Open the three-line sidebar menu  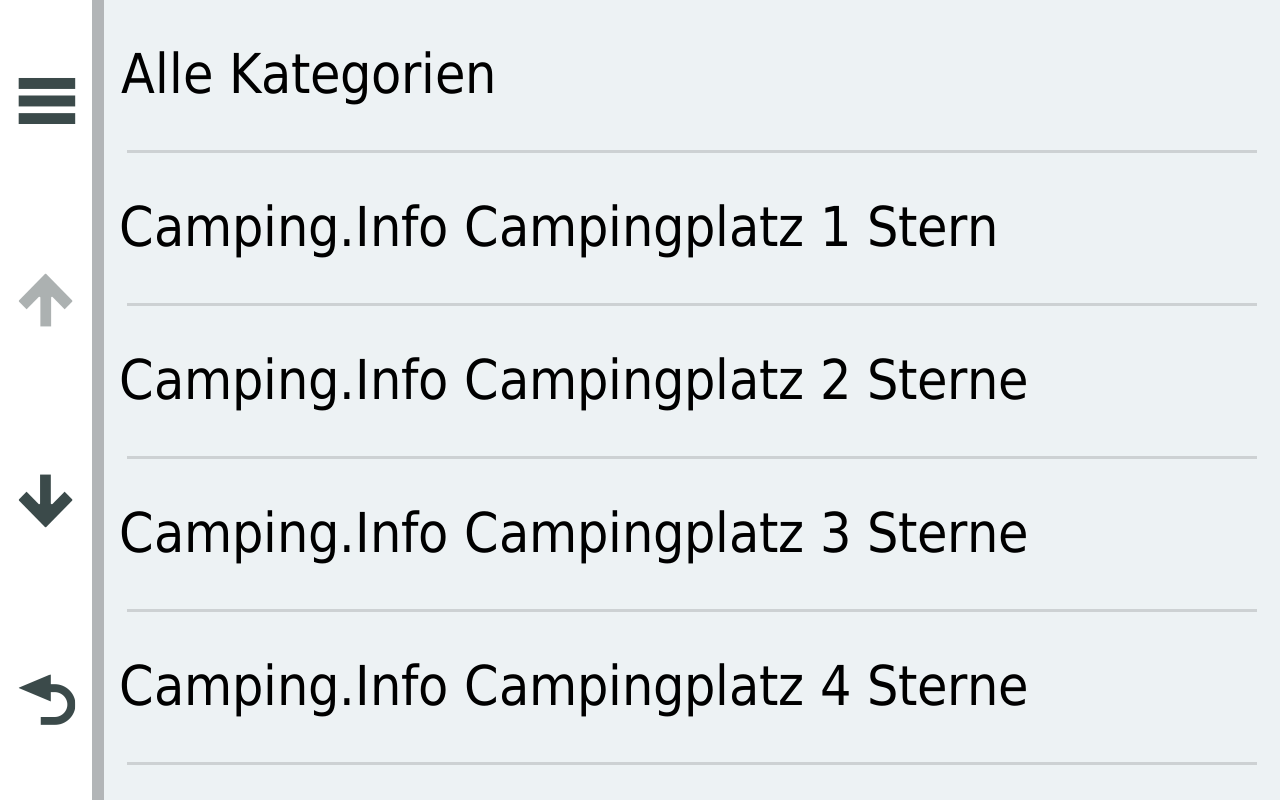click(46, 101)
